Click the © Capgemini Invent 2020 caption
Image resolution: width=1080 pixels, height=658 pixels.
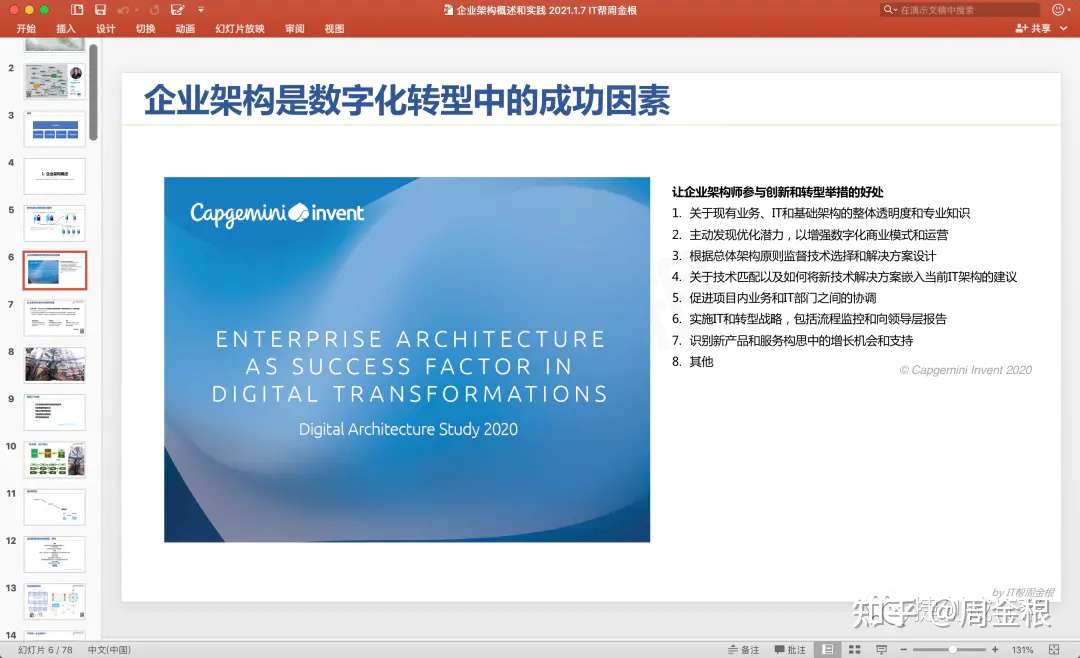966,370
